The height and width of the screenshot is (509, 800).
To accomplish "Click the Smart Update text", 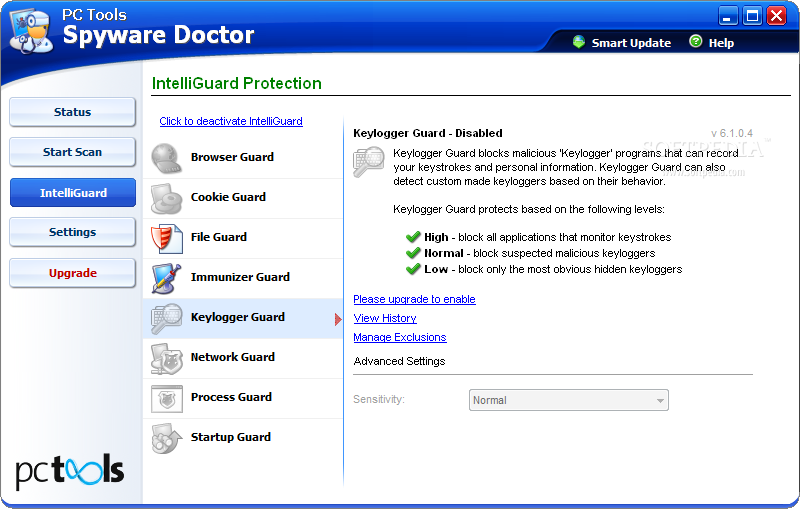I will 631,43.
